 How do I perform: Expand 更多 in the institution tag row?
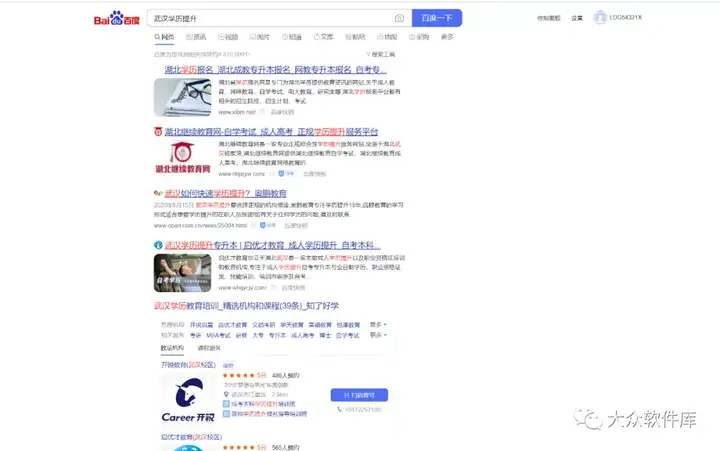(378, 325)
